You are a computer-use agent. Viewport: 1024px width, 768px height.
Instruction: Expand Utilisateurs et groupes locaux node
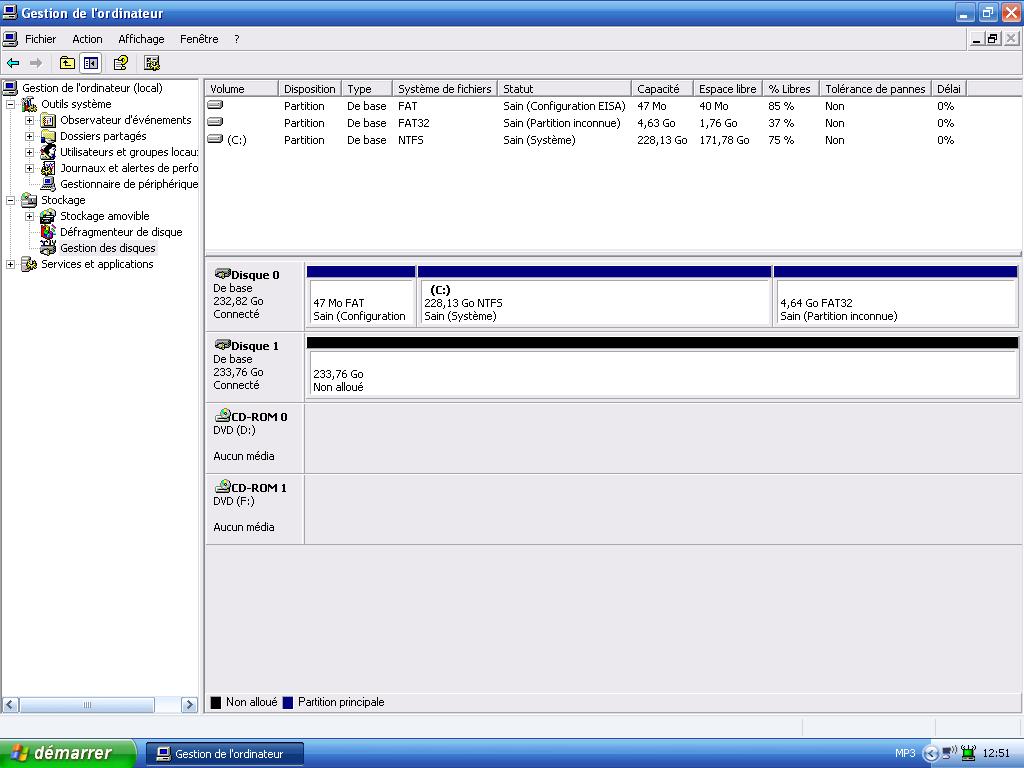pos(29,152)
